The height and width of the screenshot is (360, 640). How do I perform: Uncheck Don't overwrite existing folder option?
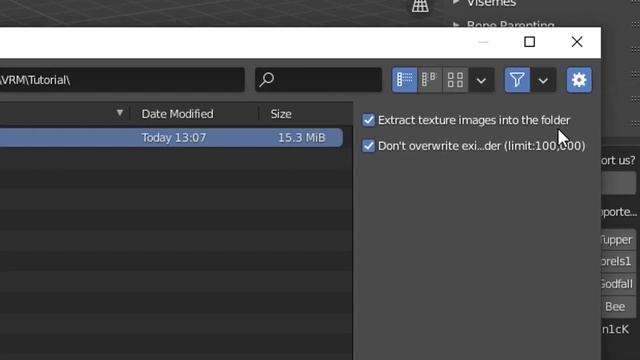coord(369,146)
